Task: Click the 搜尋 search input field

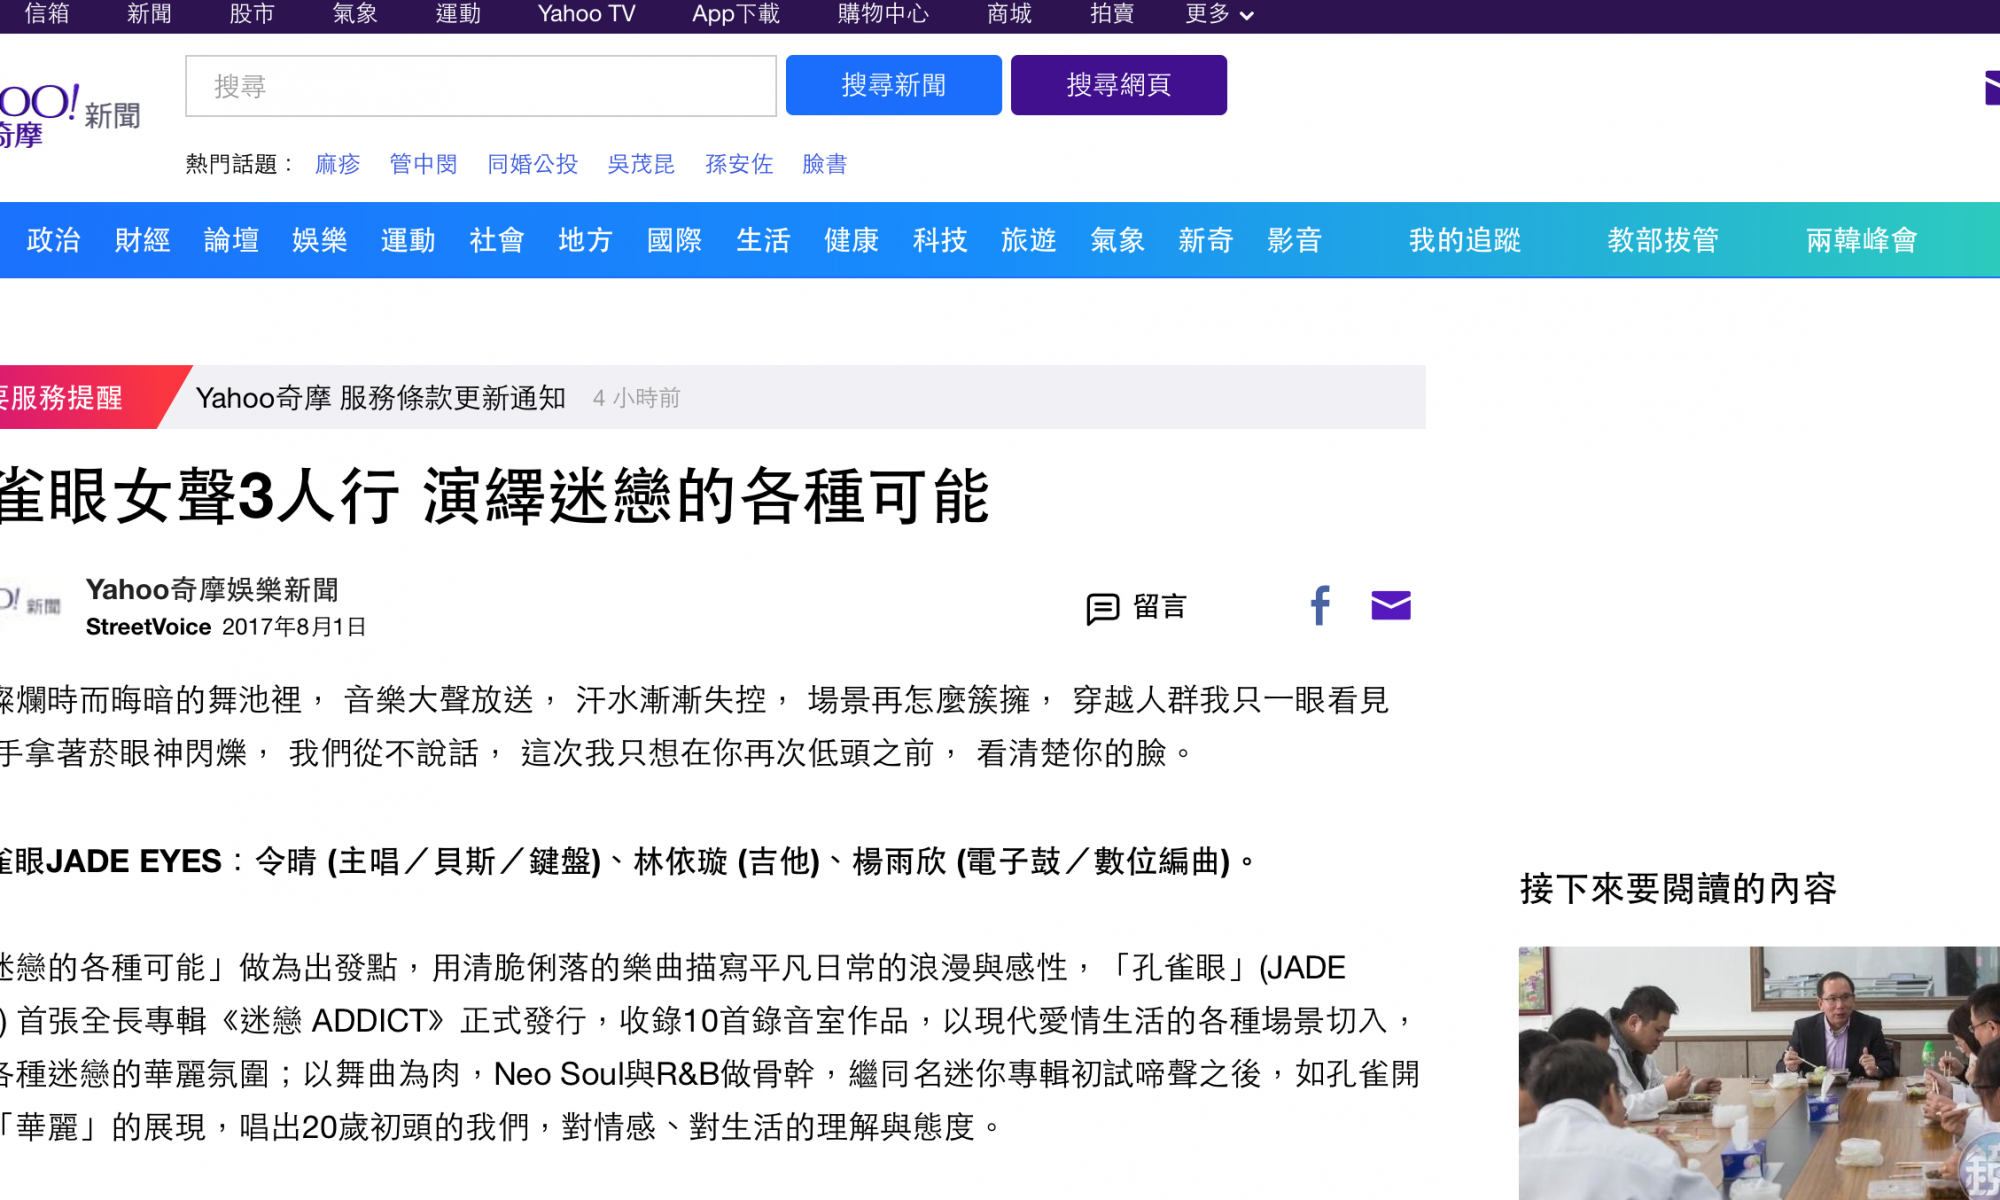Action: tap(480, 87)
